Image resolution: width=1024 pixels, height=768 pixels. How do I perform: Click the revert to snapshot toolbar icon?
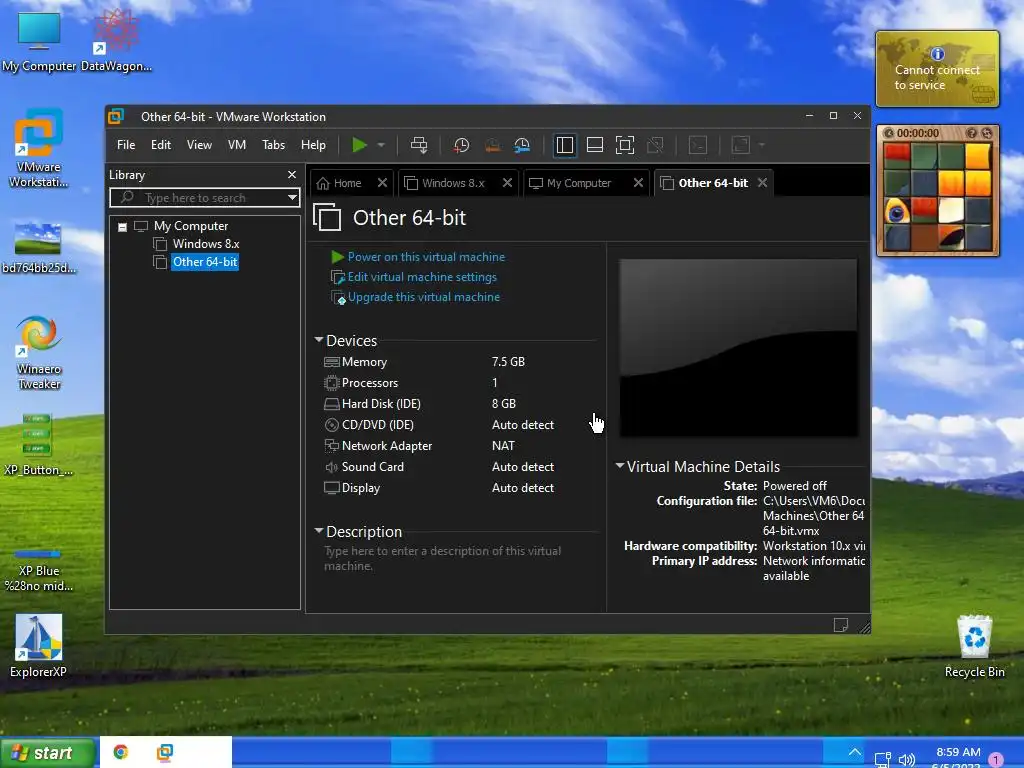[x=492, y=145]
